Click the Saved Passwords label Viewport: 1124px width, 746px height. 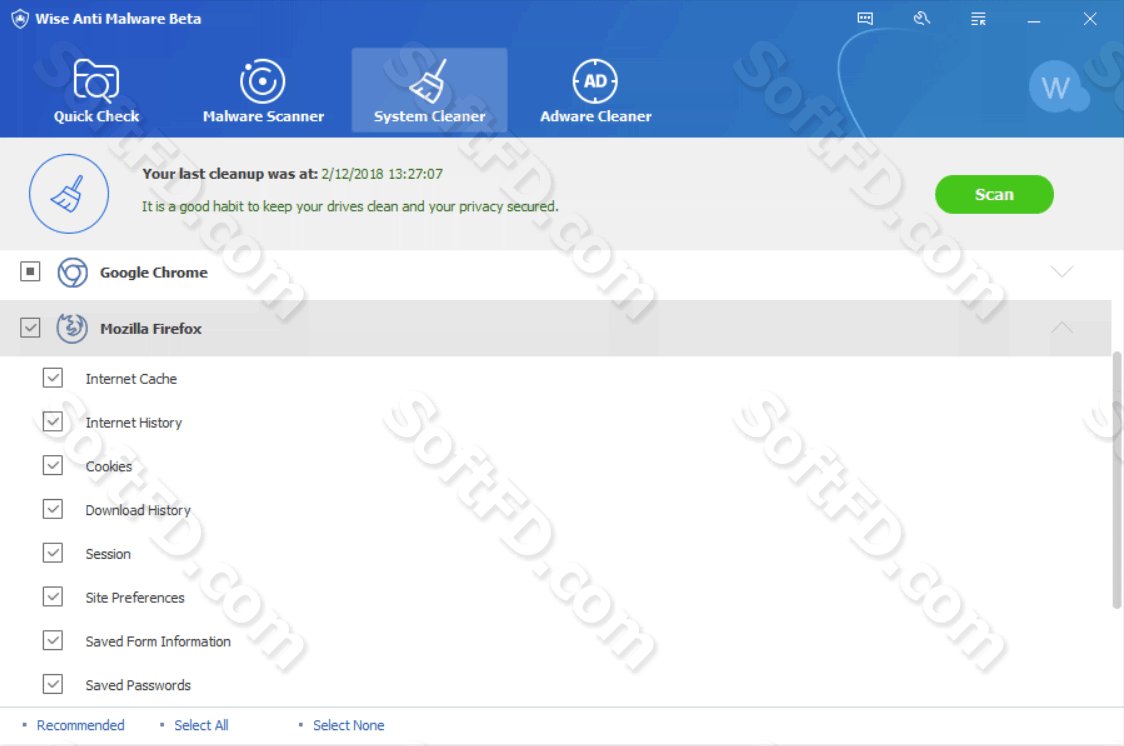coord(138,685)
